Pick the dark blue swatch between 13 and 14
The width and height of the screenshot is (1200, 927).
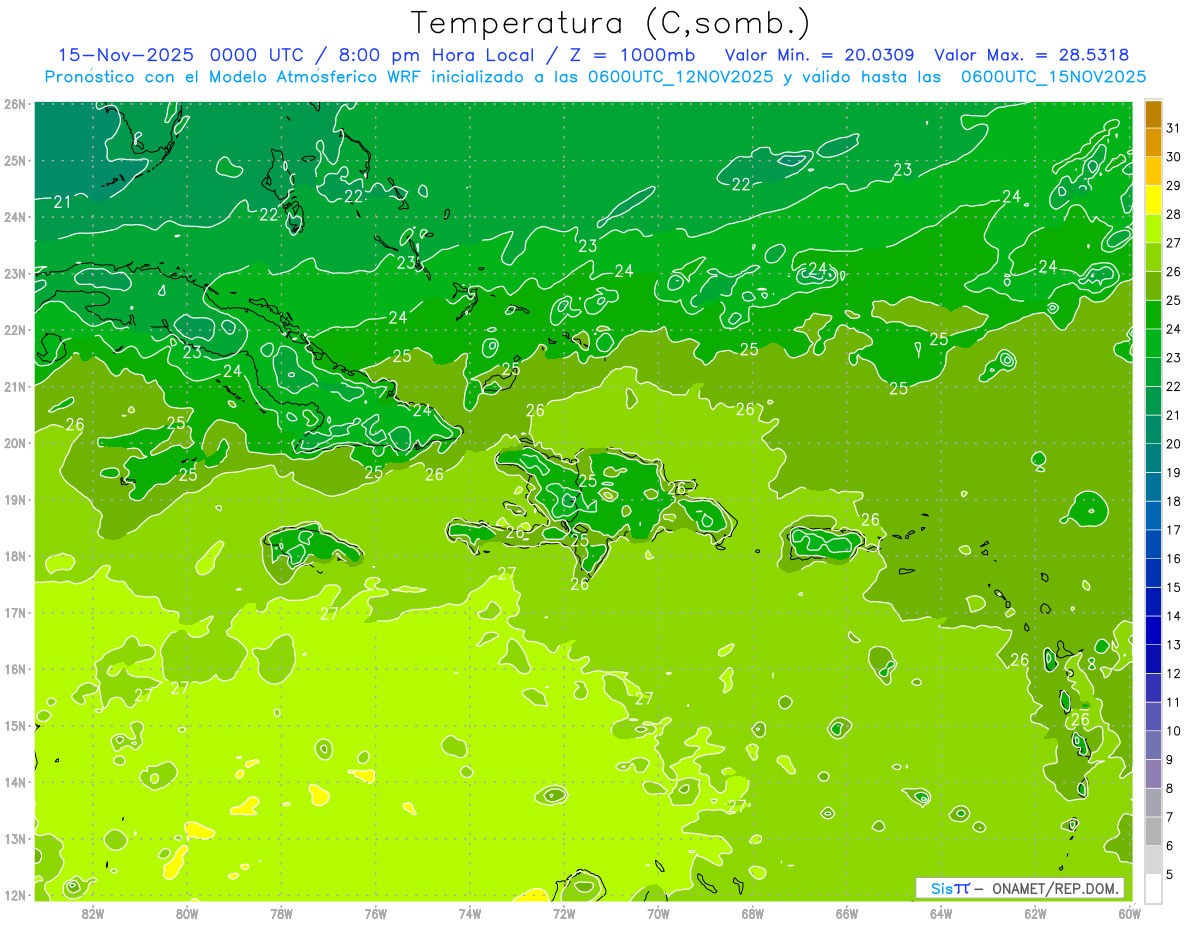click(1153, 631)
